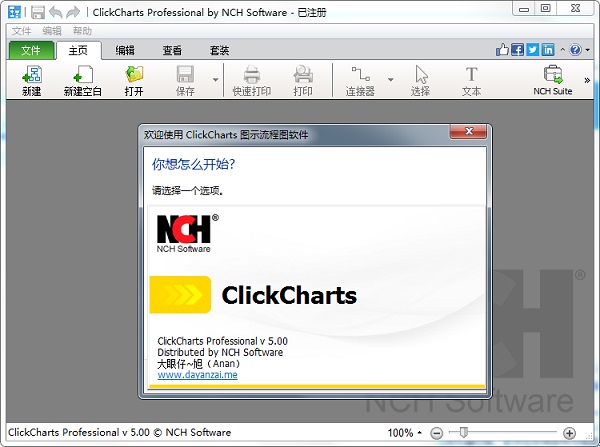This screenshot has width=600, height=447.
Task: Expand the 保存 save options arrow
Action: (x=215, y=80)
